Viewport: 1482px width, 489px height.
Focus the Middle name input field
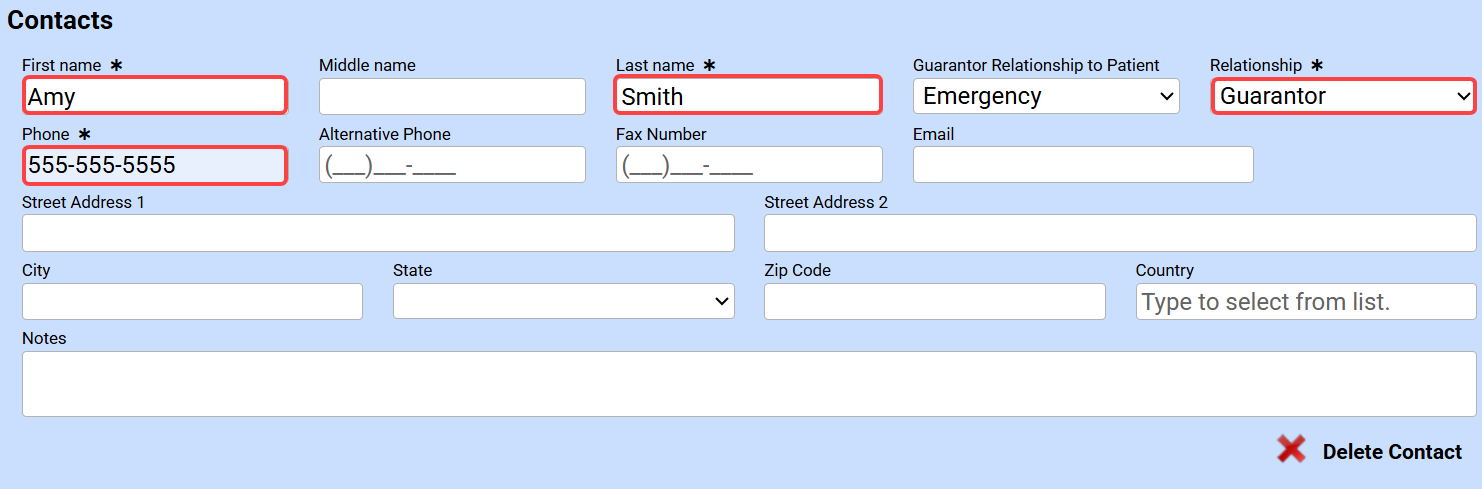click(452, 96)
